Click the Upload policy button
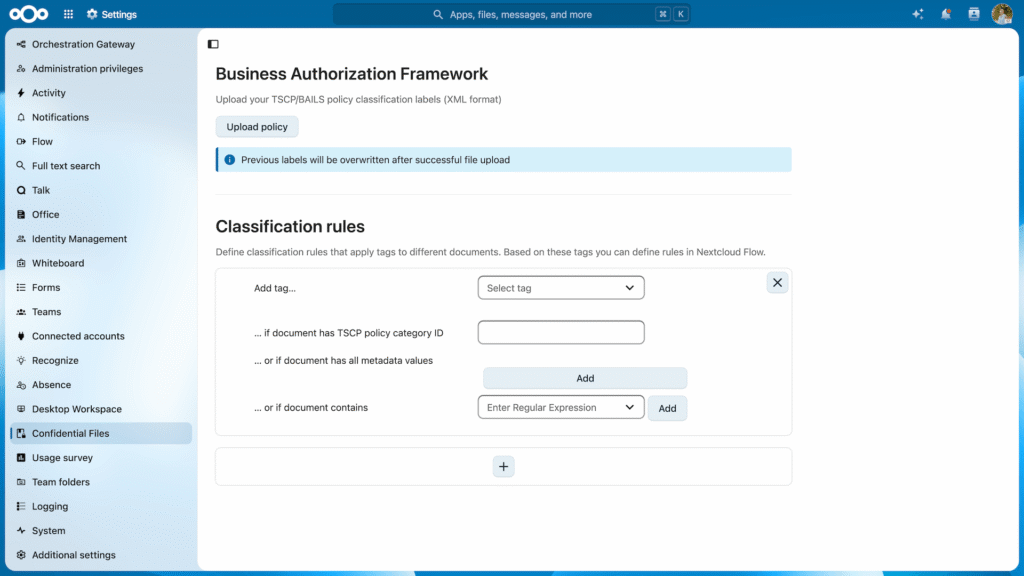Image resolution: width=1024 pixels, height=576 pixels. (257, 127)
